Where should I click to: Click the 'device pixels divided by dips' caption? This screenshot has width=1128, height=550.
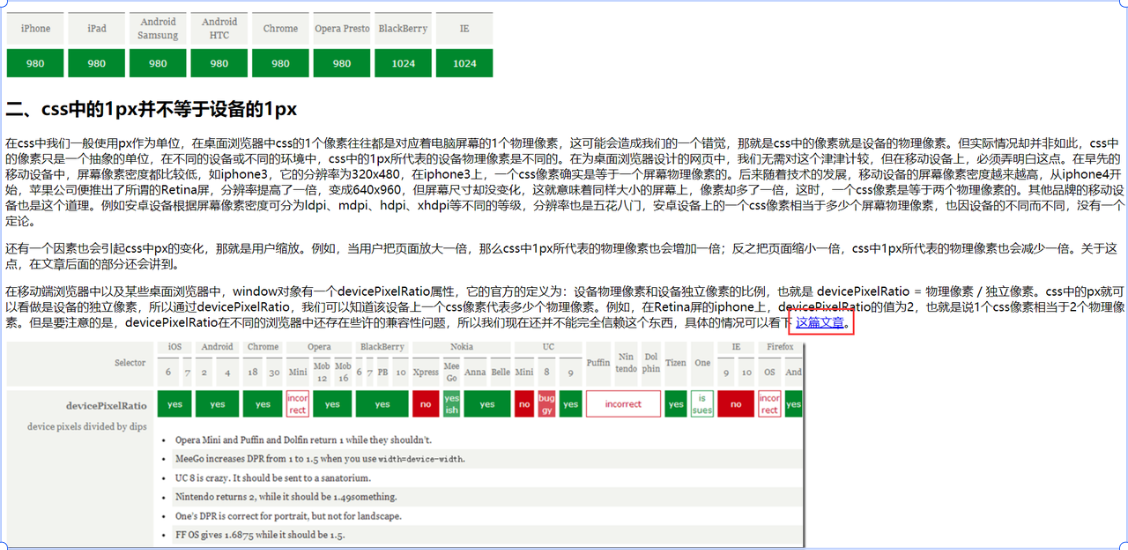click(x=87, y=426)
